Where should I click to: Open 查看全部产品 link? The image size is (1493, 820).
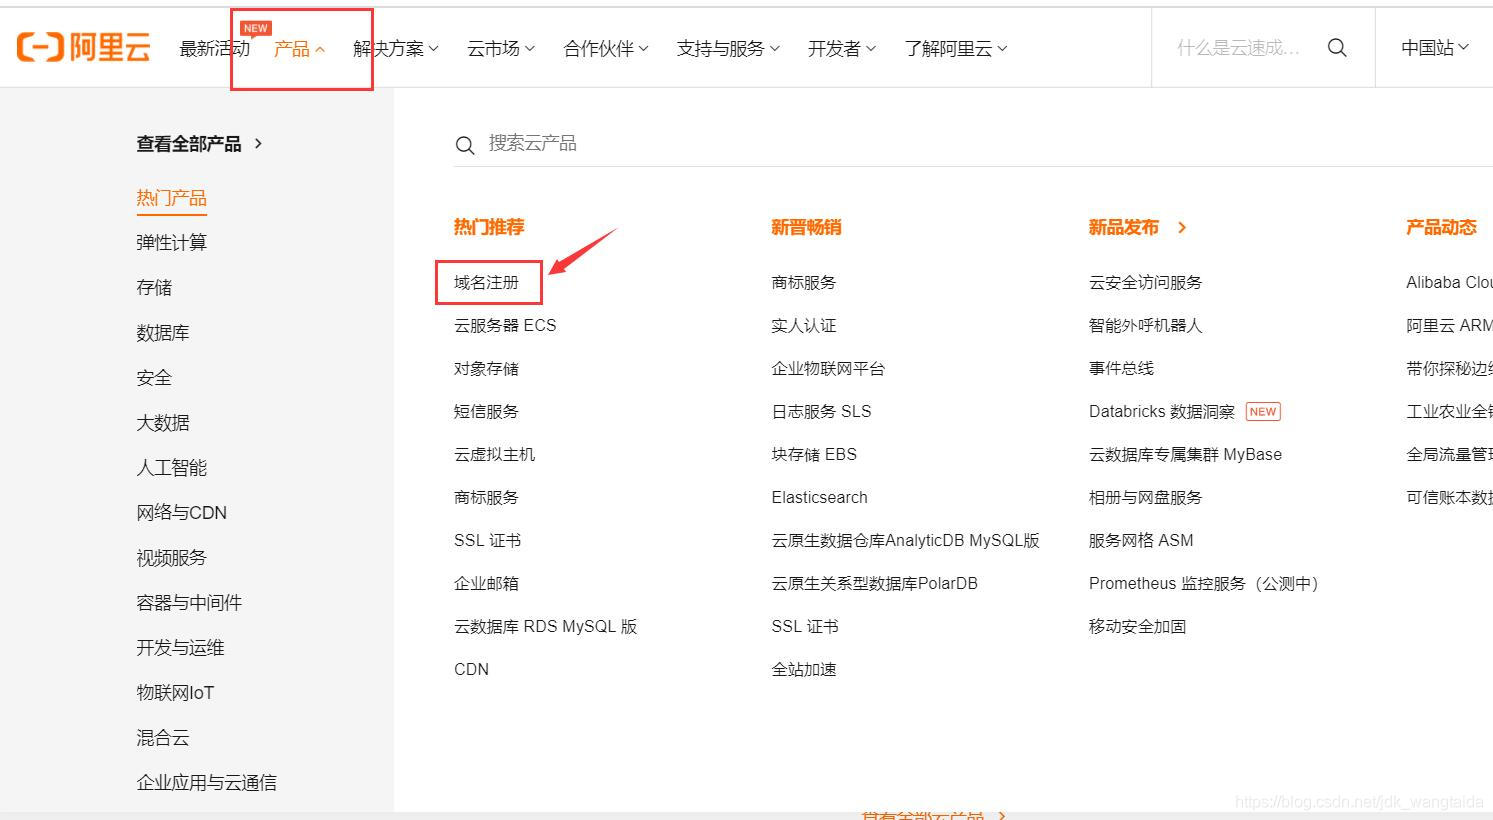(x=189, y=143)
